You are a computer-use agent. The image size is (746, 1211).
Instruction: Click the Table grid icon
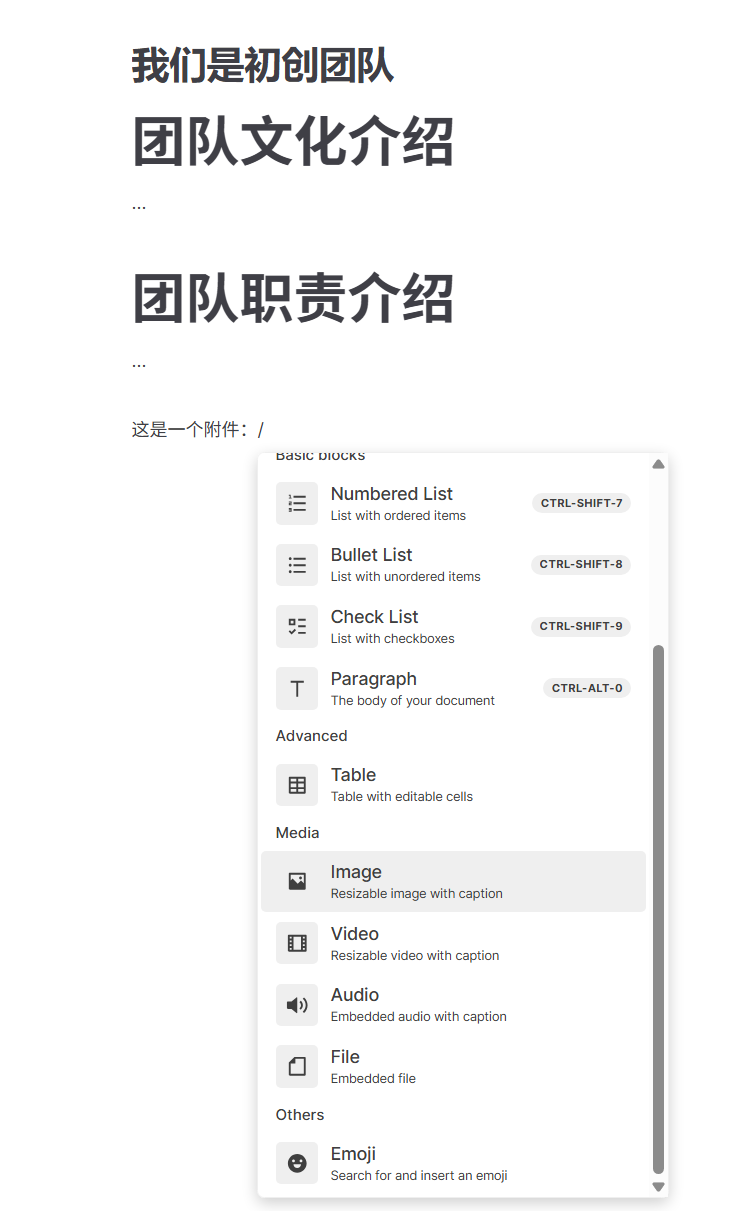coord(297,785)
